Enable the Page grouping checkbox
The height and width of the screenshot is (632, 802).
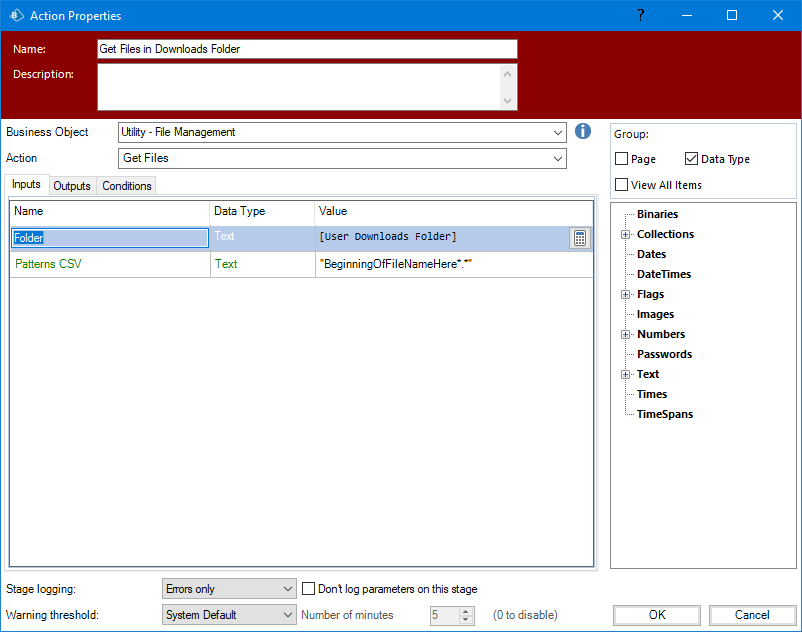point(622,159)
